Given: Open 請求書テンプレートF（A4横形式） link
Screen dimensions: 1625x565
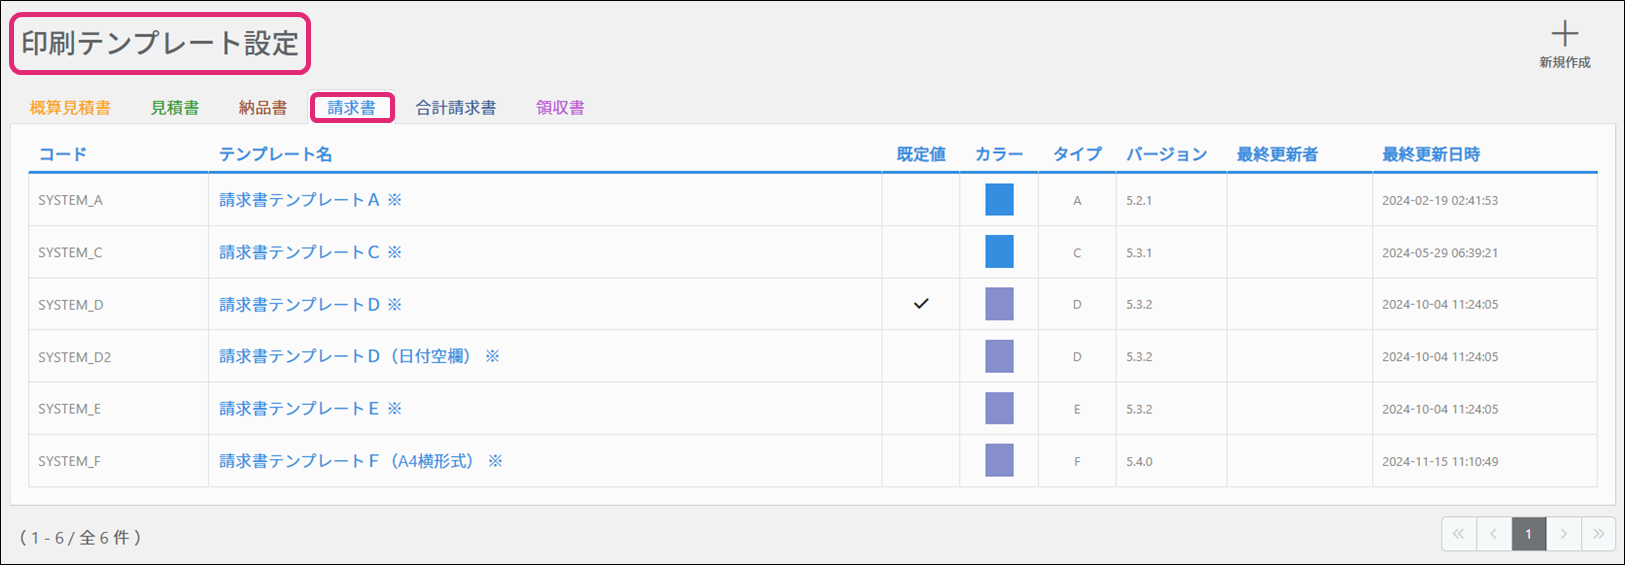Looking at the screenshot, I should (x=348, y=461).
